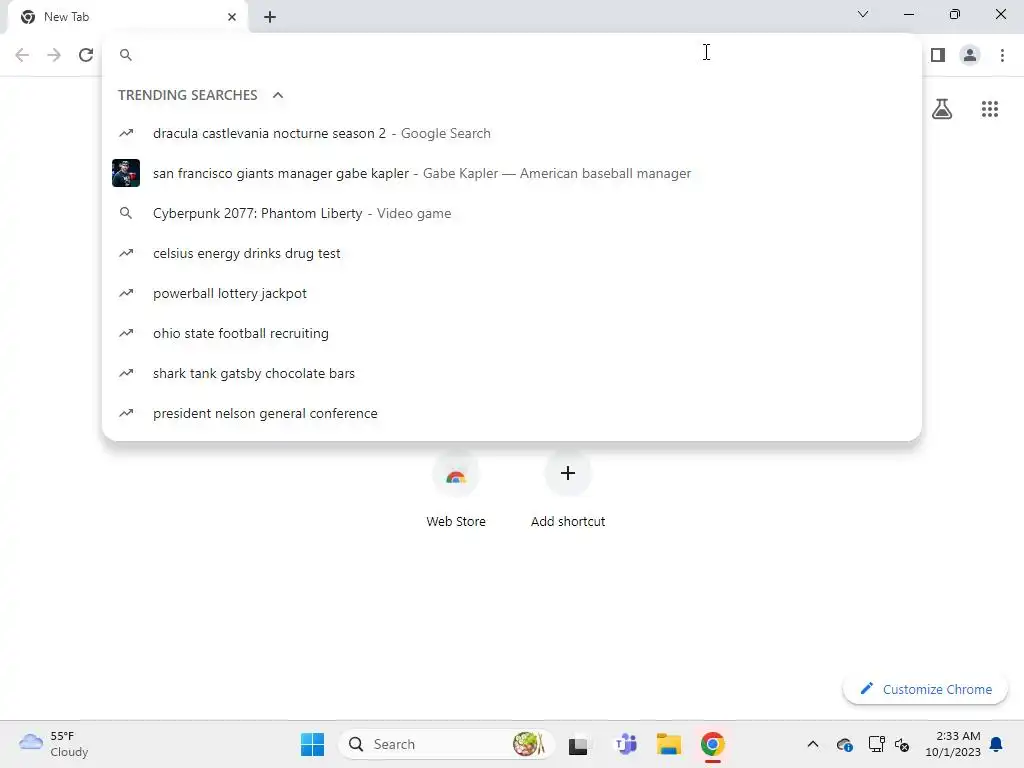Screen dimensions: 1024x768
Task: Open Chrome three-dot menu
Action: 1002,55
